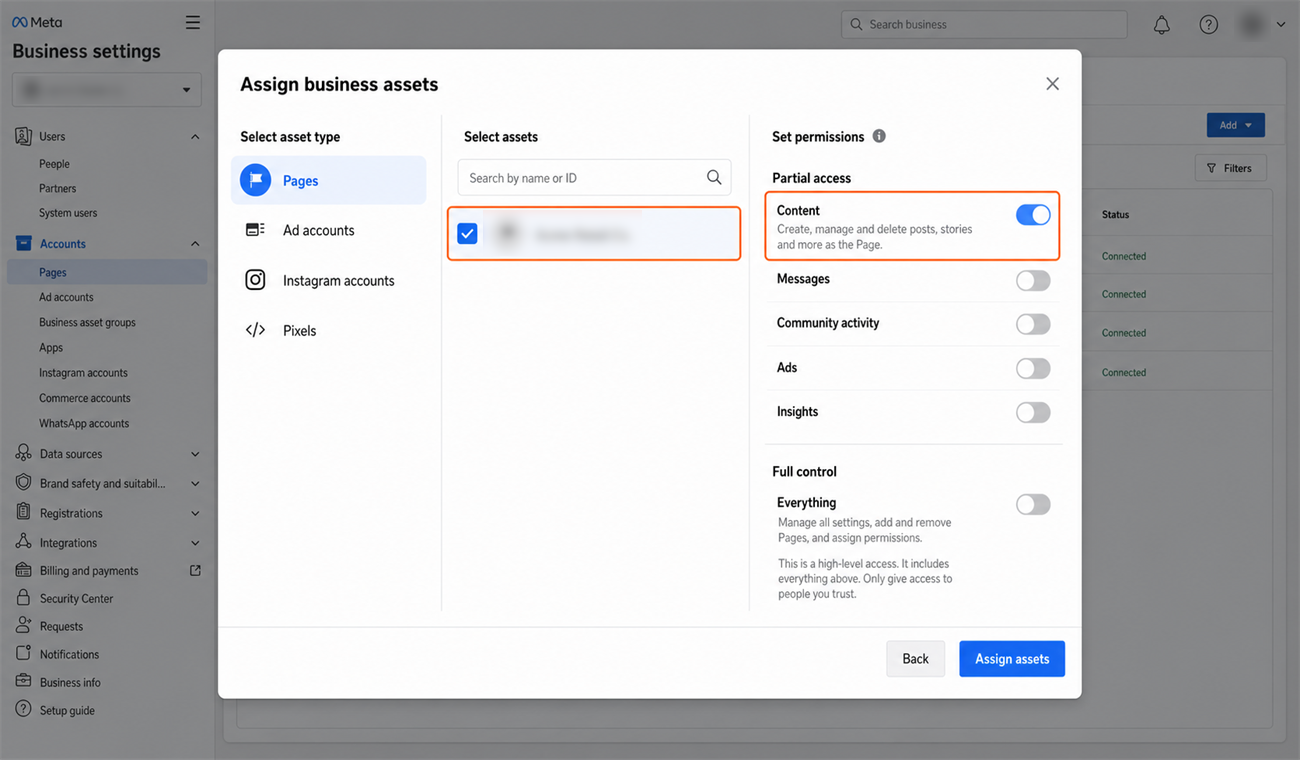Viewport: 1300px width, 760px height.
Task: Click the Pages flag icon
Action: click(256, 180)
